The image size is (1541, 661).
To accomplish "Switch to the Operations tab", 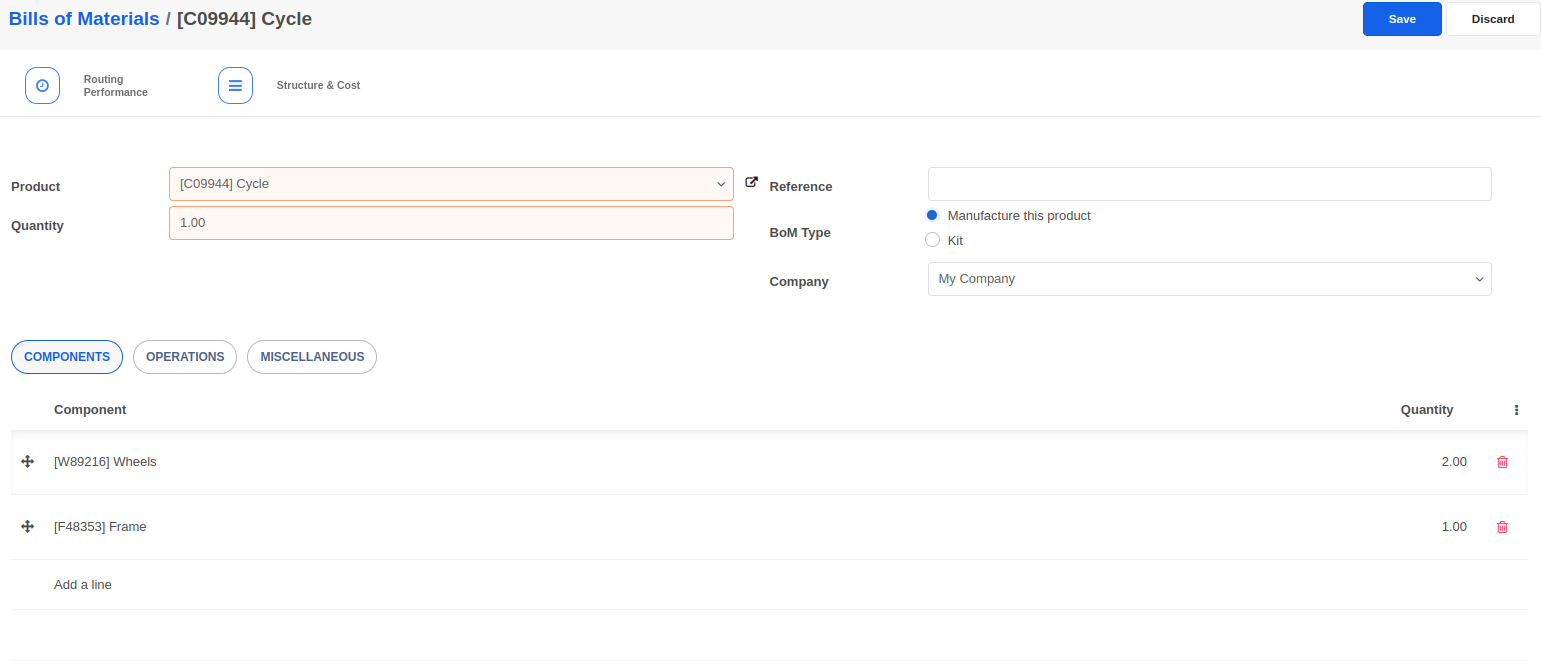I will pyautogui.click(x=185, y=357).
